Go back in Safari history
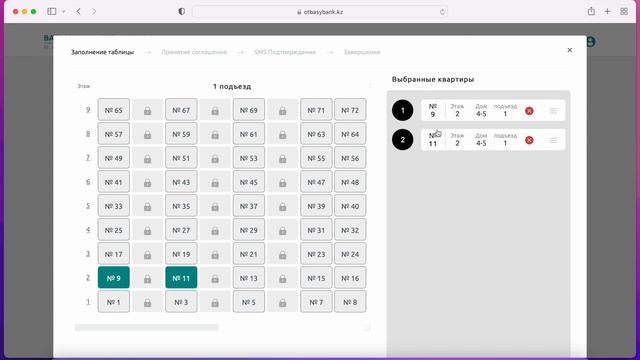640x360 pixels. pyautogui.click(x=78, y=11)
